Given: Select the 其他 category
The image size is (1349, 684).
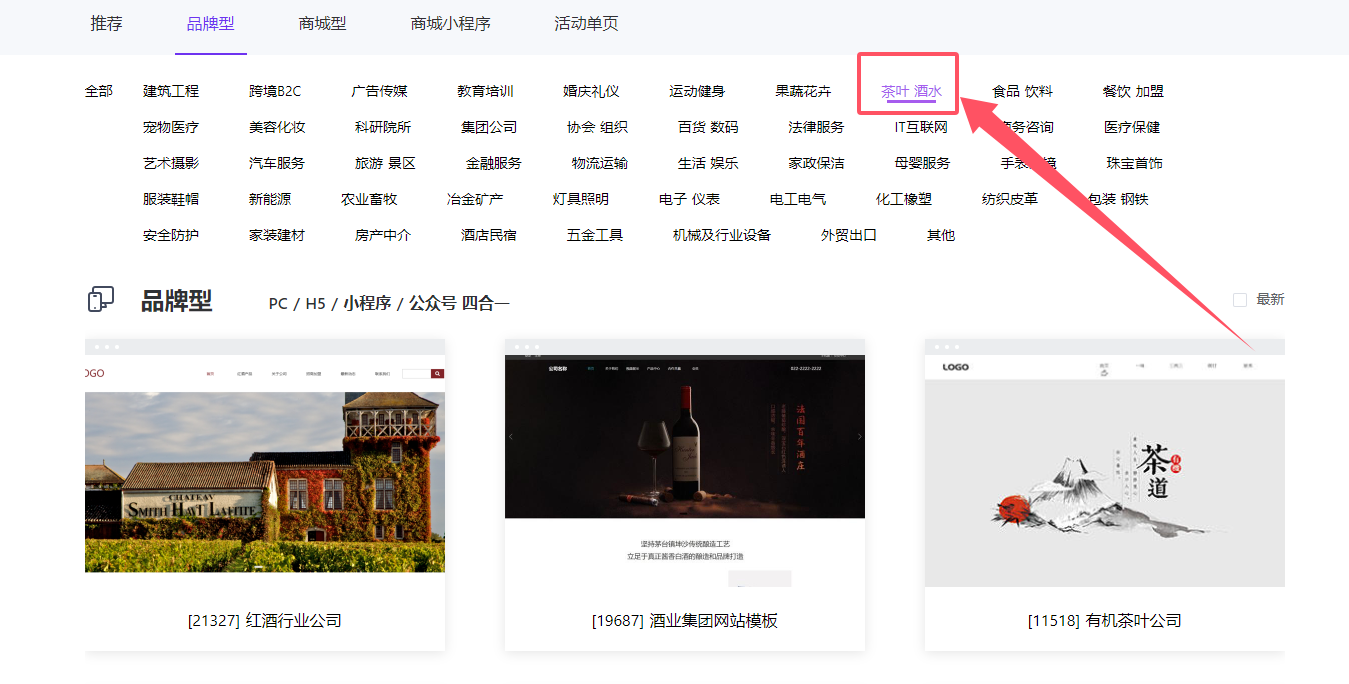Looking at the screenshot, I should tap(941, 235).
